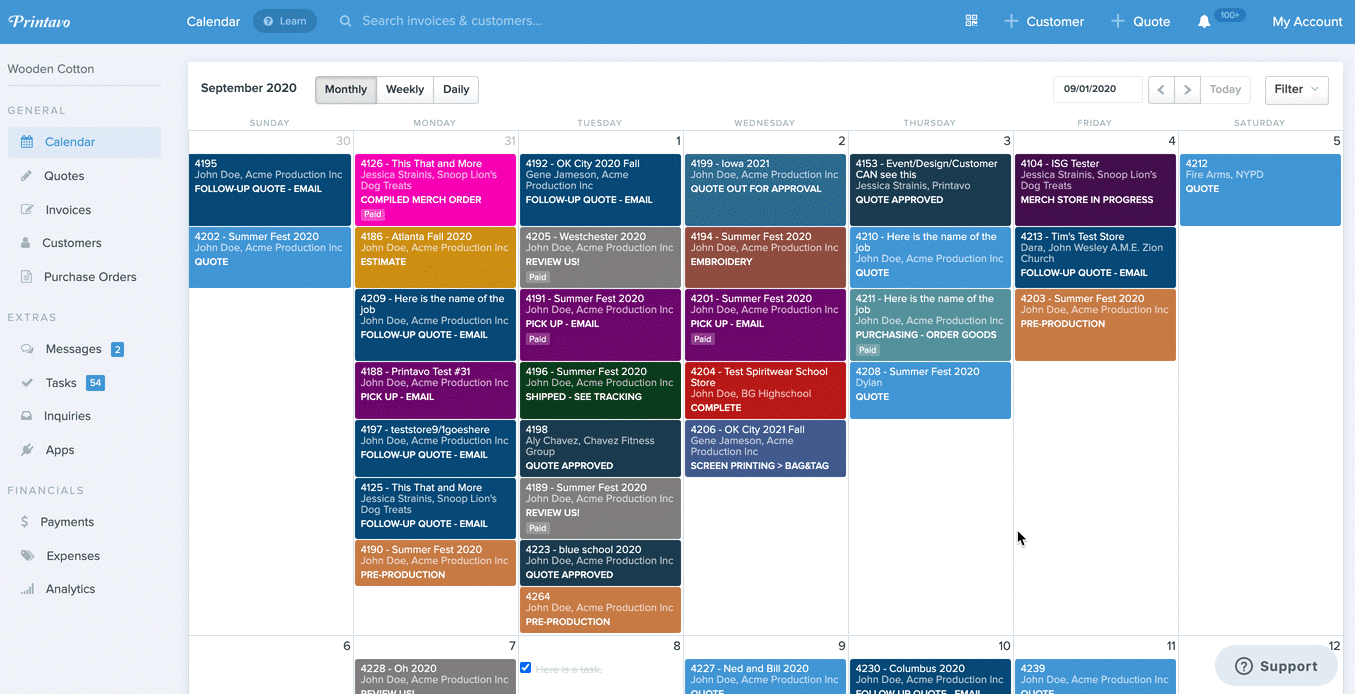
Task: Click the Inquiries inbox icon
Action: [x=27, y=416]
